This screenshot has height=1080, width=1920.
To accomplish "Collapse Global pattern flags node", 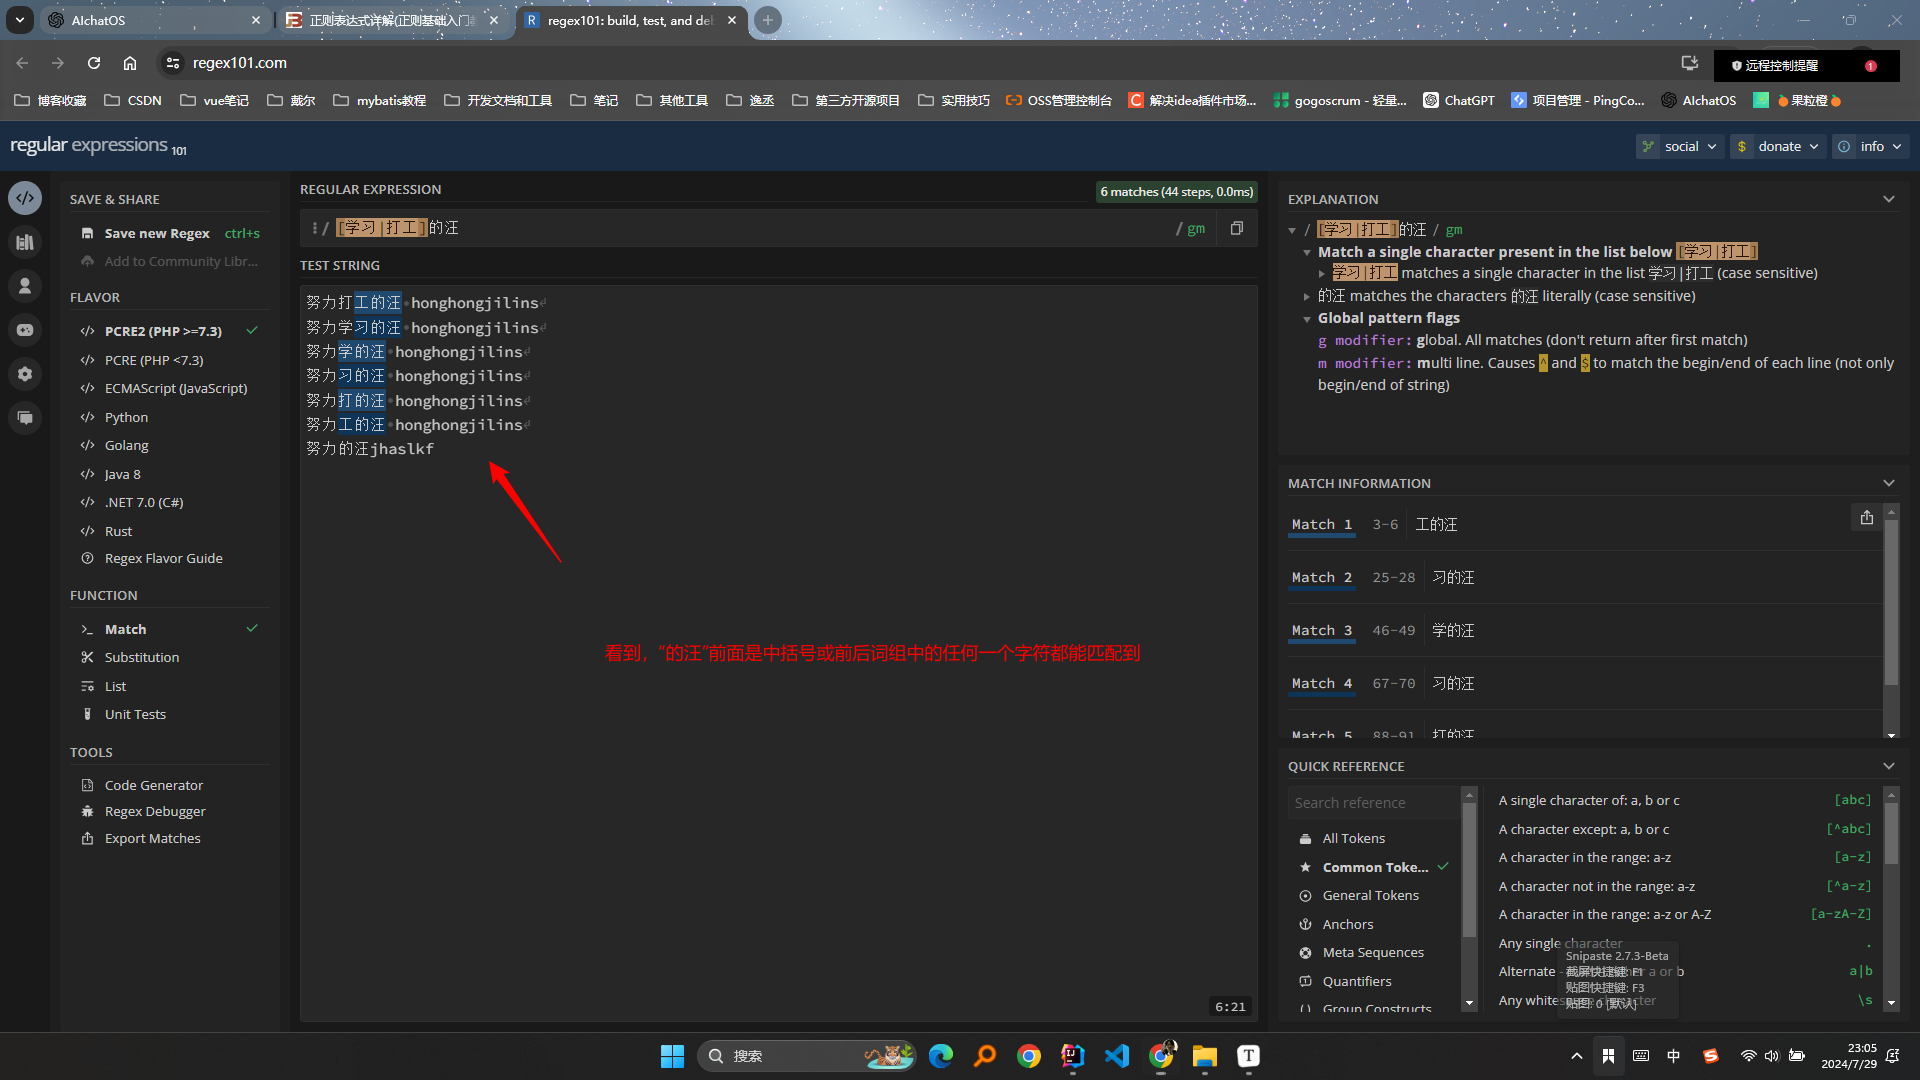I will (x=1306, y=319).
